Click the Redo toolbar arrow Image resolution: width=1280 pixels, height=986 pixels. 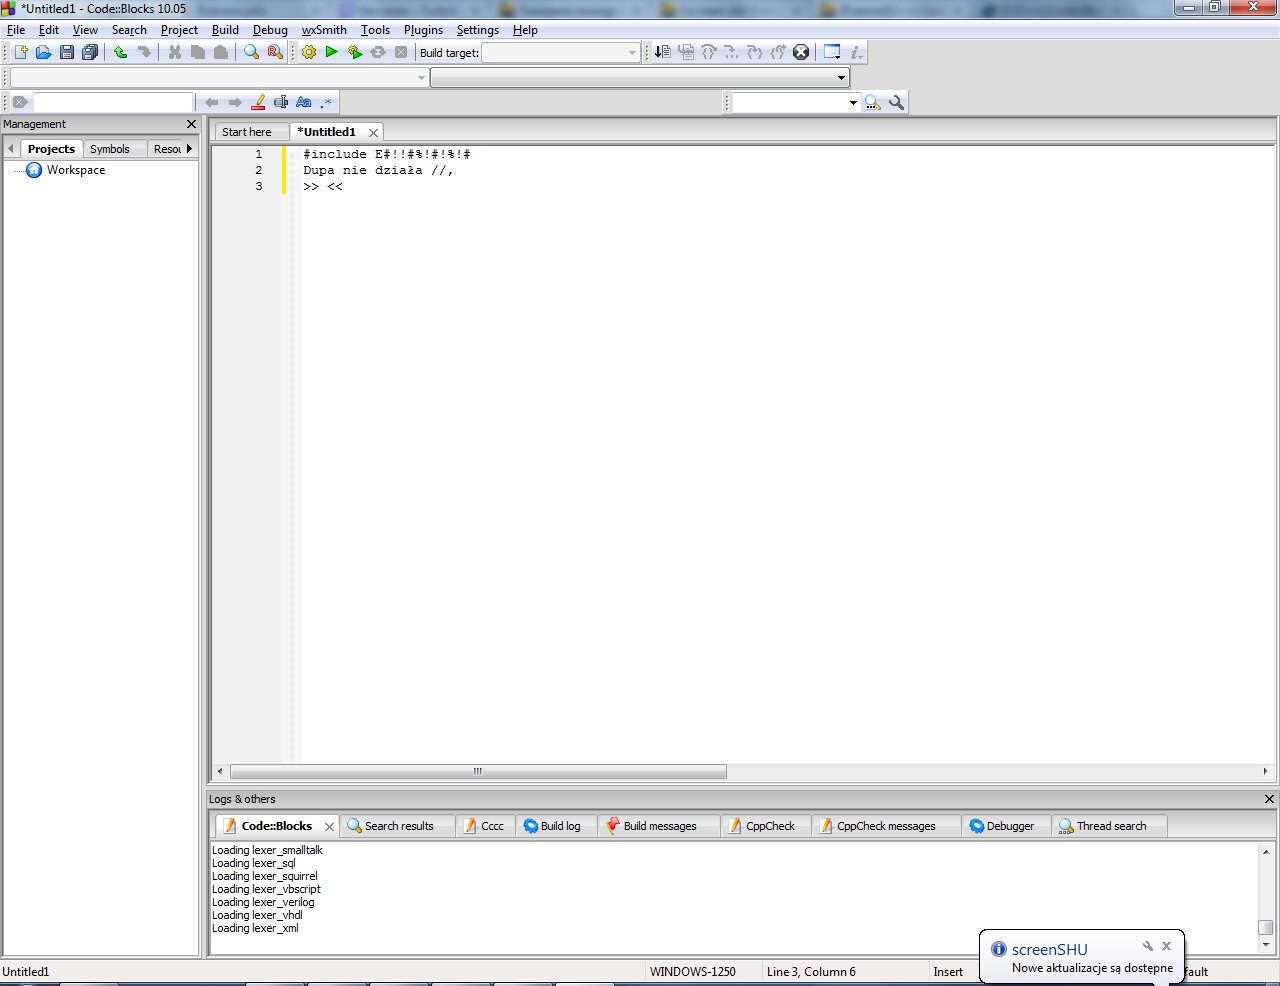coord(144,52)
